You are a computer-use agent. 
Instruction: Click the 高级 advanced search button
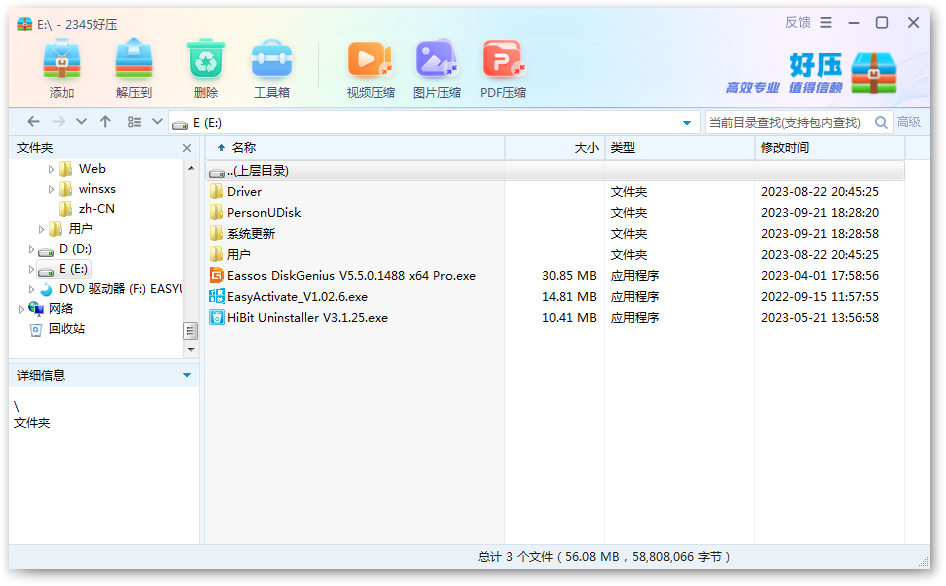[909, 122]
